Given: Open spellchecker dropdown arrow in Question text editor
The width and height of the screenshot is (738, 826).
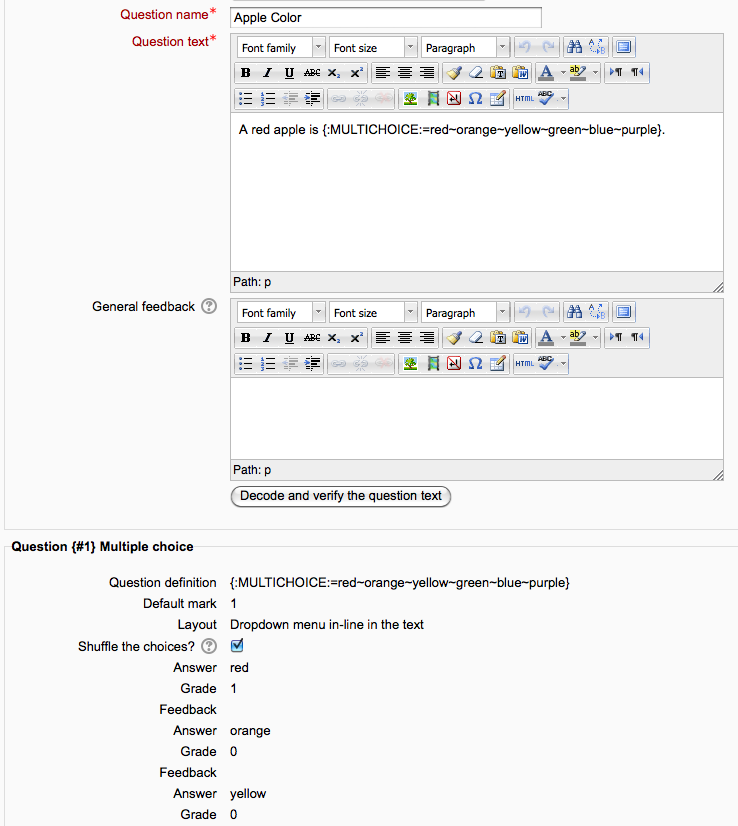Looking at the screenshot, I should 563,99.
